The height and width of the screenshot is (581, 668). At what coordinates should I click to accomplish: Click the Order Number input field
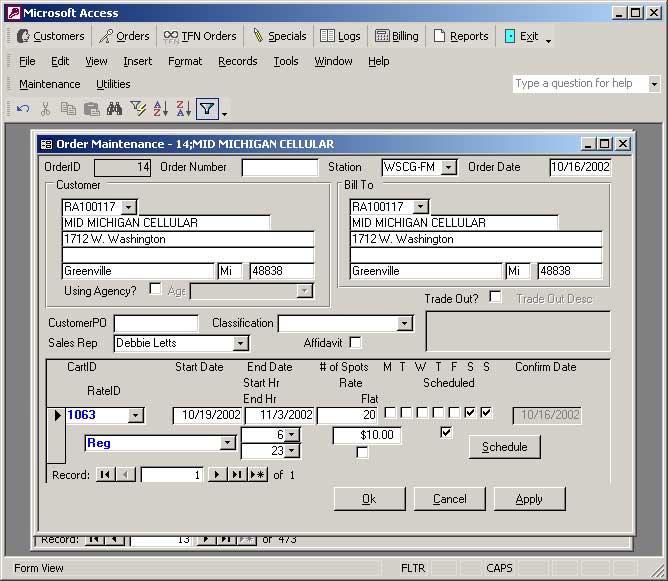(280, 167)
